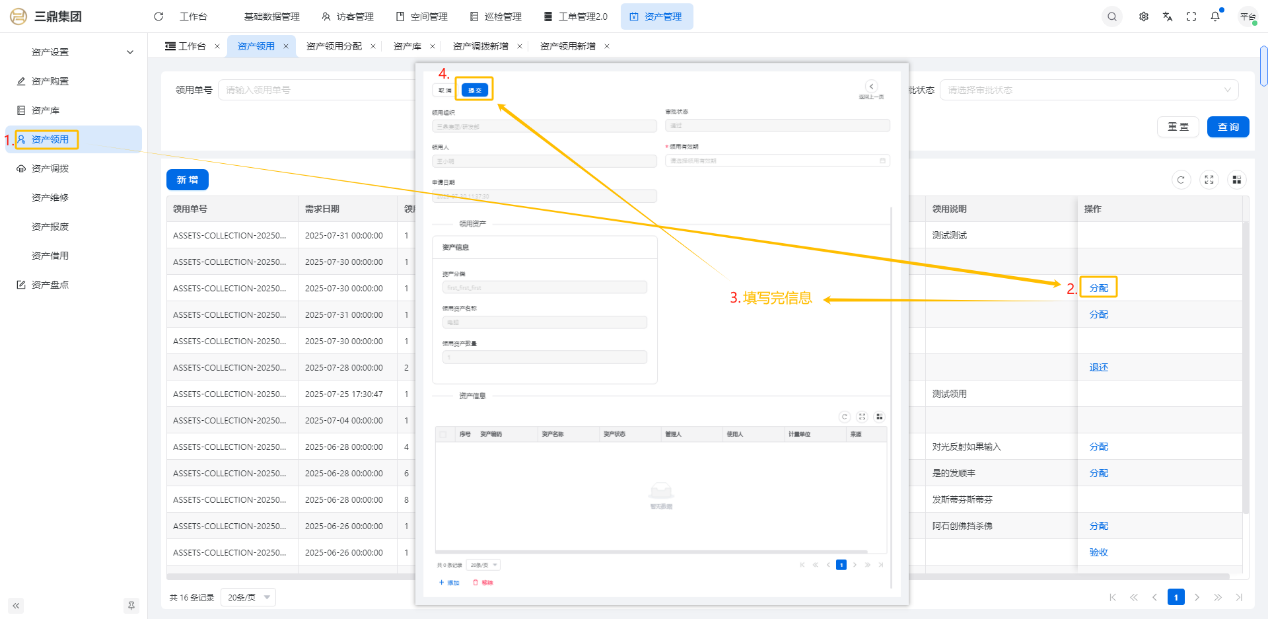
Task: Open the notification bell
Action: coord(1215,17)
